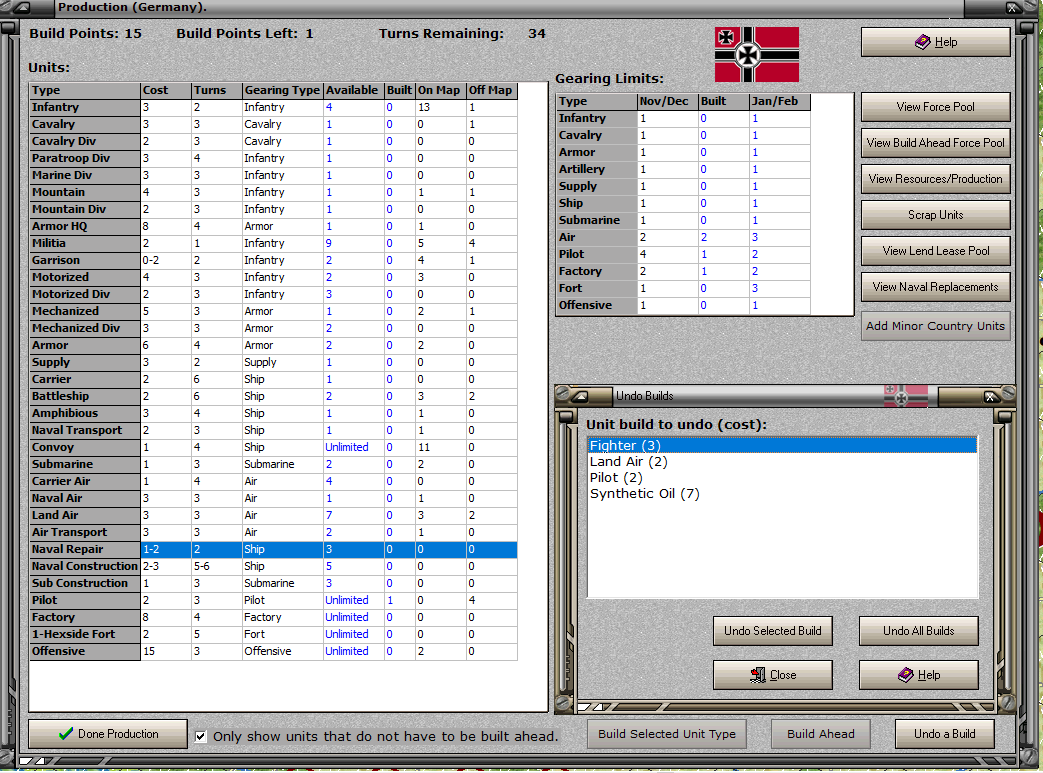Click the book icon in Undo Builds Help

pos(906,675)
